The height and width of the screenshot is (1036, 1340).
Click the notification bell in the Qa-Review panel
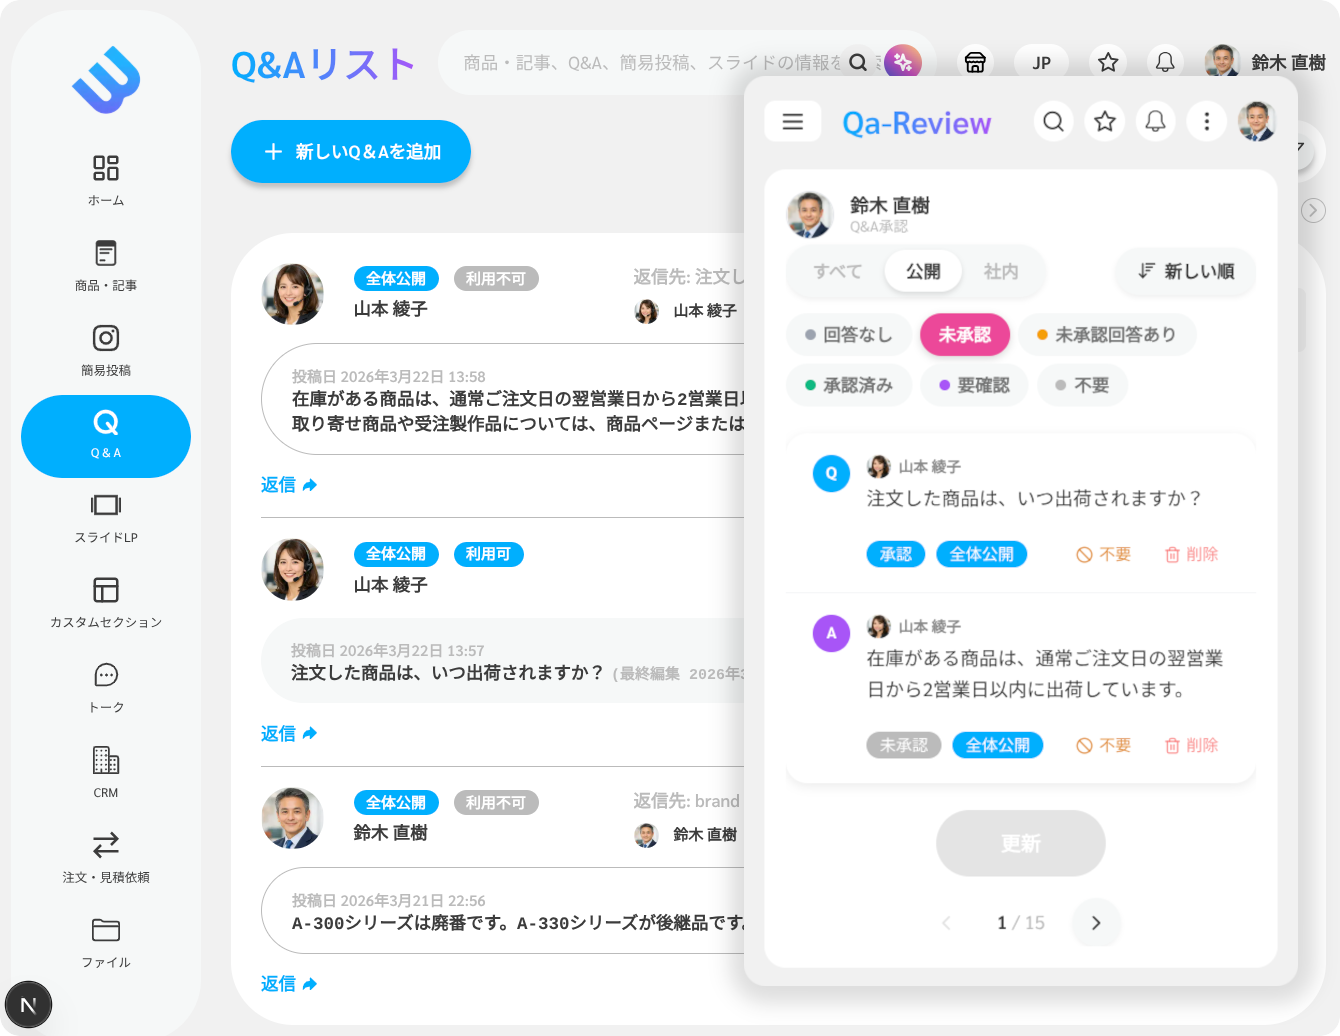pyautogui.click(x=1155, y=121)
